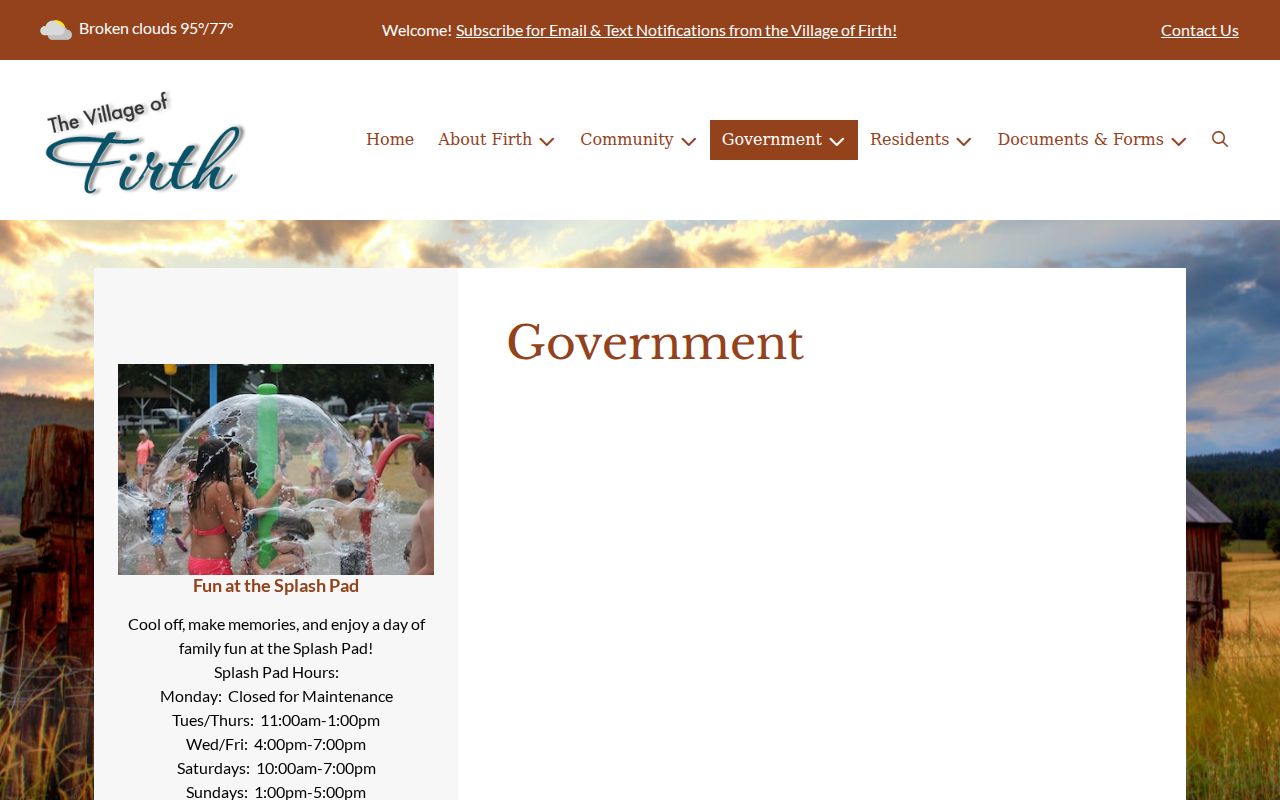Click the 'Saturdays: 10:00am-7:00pm' hours line
The image size is (1280, 800).
[x=276, y=768]
